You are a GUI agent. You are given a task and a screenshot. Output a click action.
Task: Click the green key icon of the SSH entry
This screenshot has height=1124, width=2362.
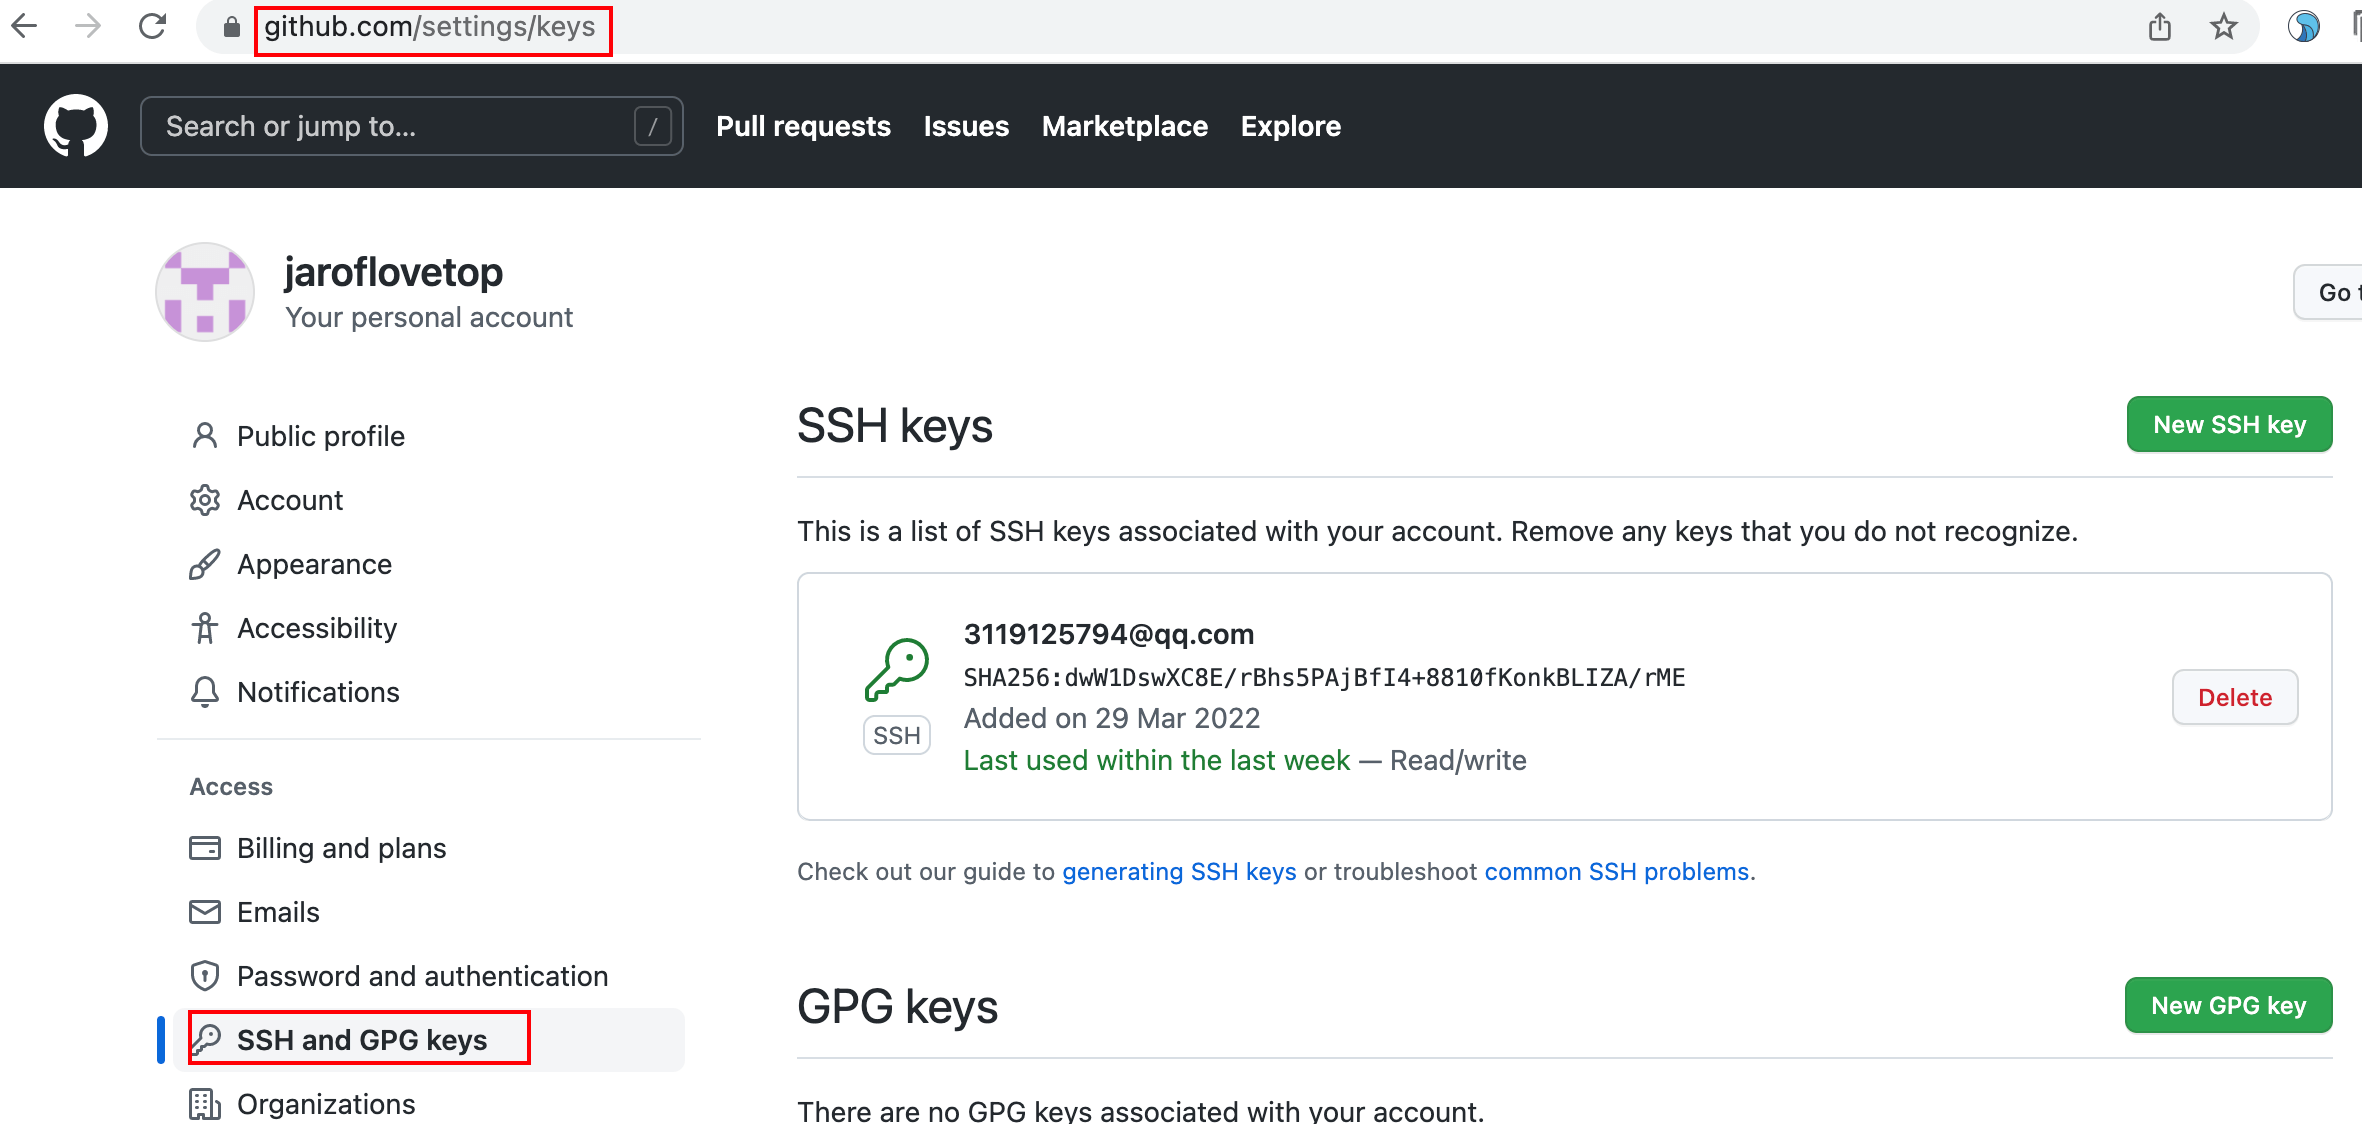[x=897, y=670]
